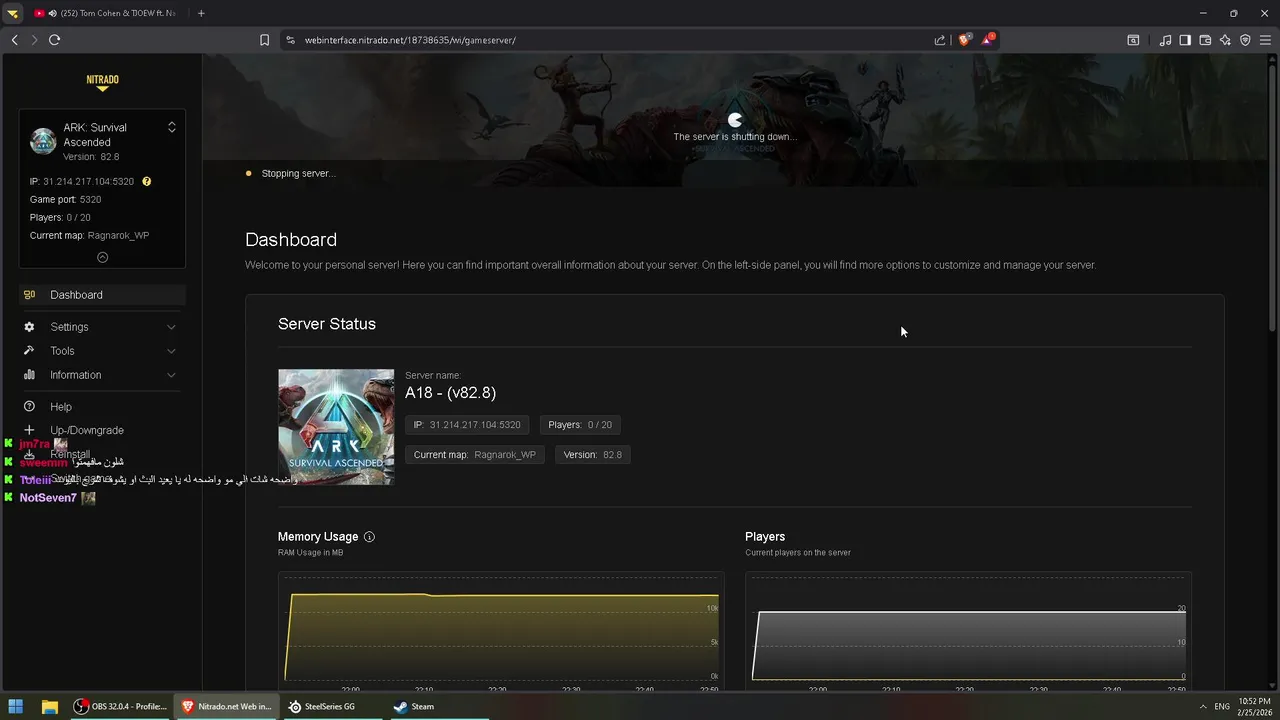Click the Up-/Downgrade plus icon
1280x720 pixels.
[x=29, y=430]
